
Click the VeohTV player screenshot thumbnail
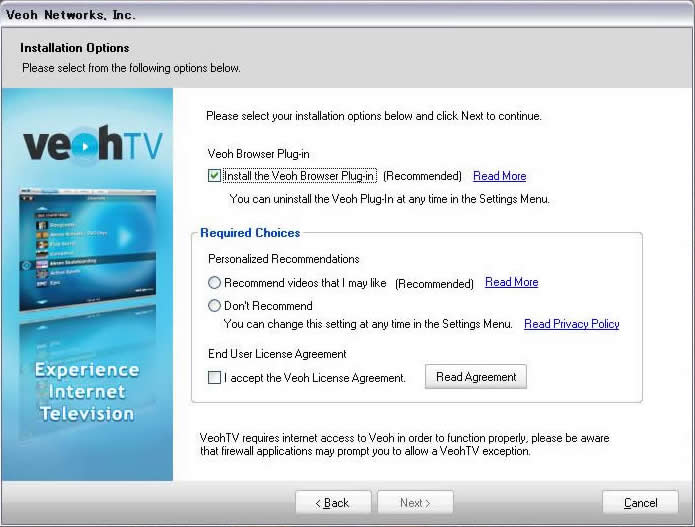click(x=88, y=249)
